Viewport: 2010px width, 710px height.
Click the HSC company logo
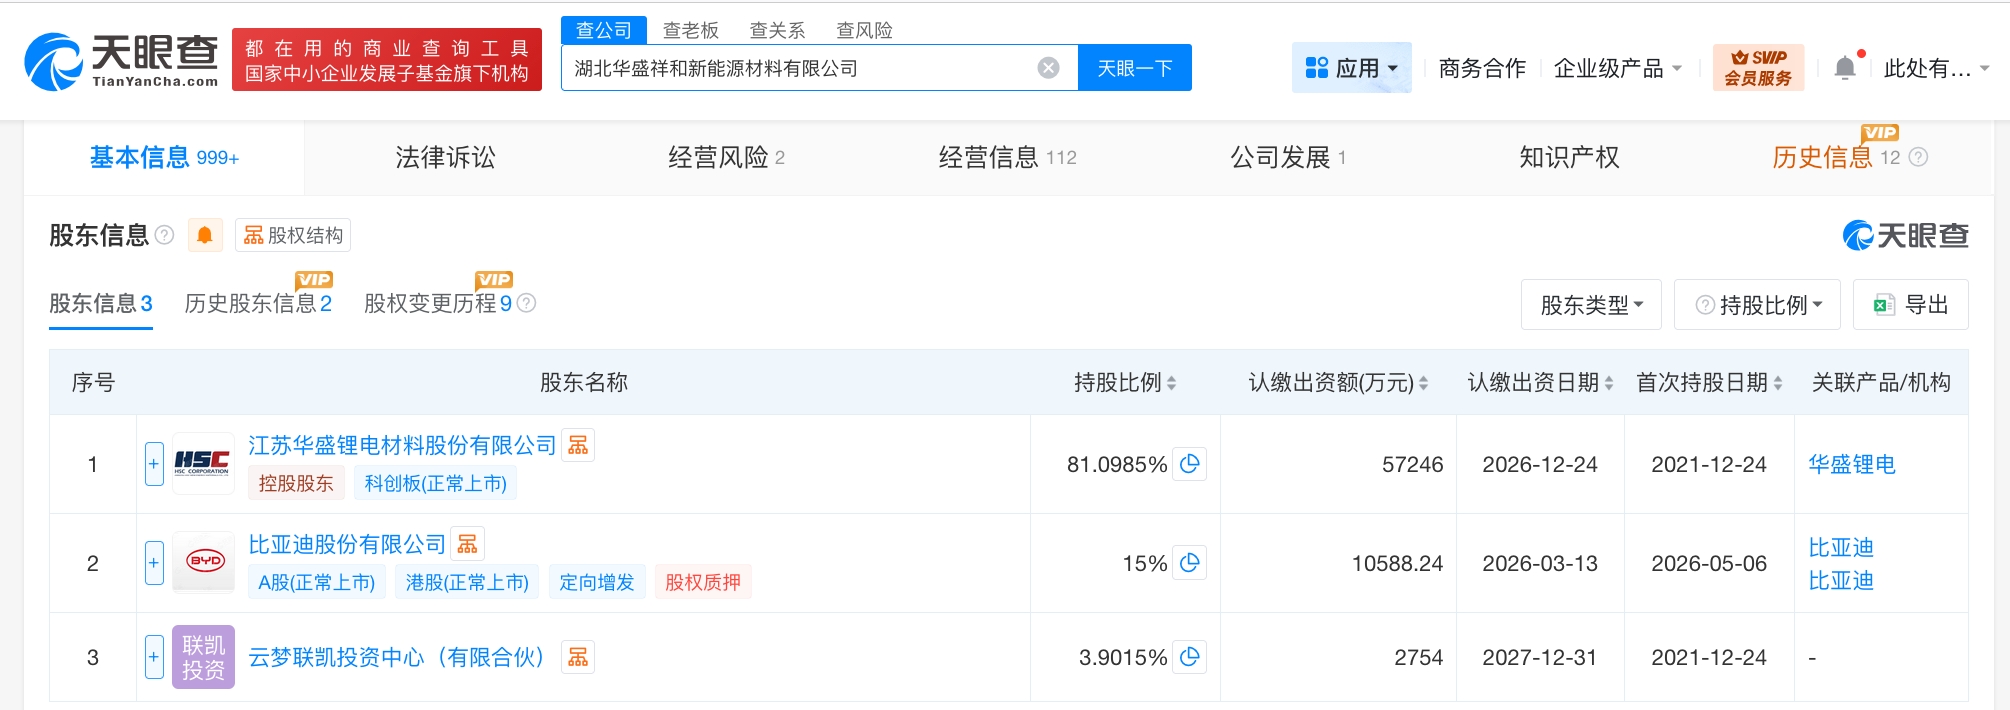click(203, 463)
